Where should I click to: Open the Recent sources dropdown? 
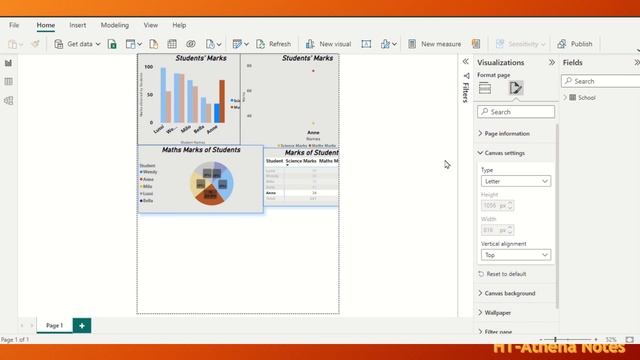pos(213,44)
